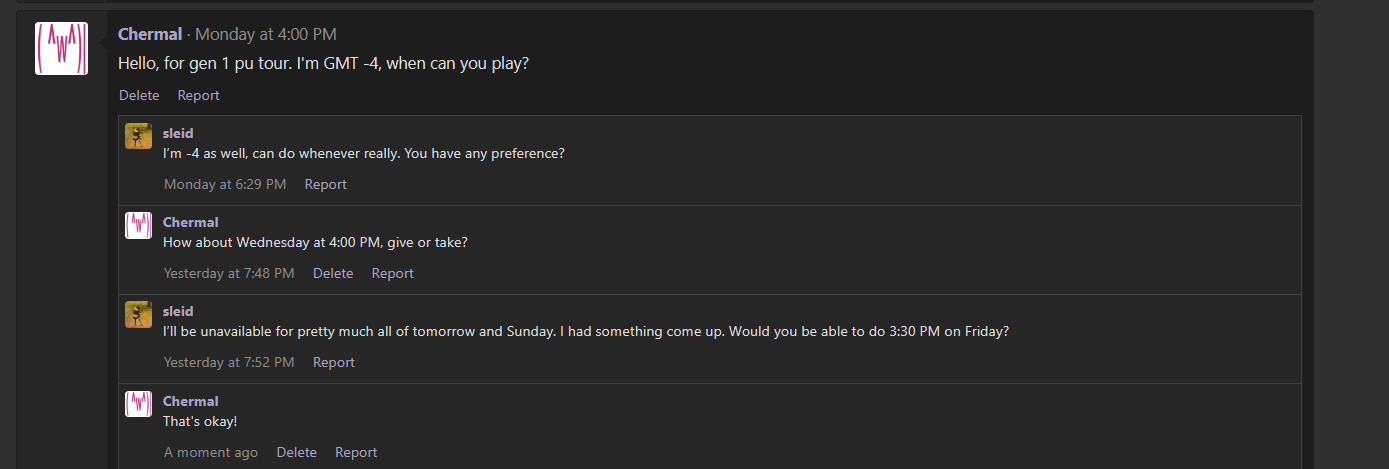Report the Wednesday 4:00 PM comment
This screenshot has width=1389, height=469.
click(392, 273)
